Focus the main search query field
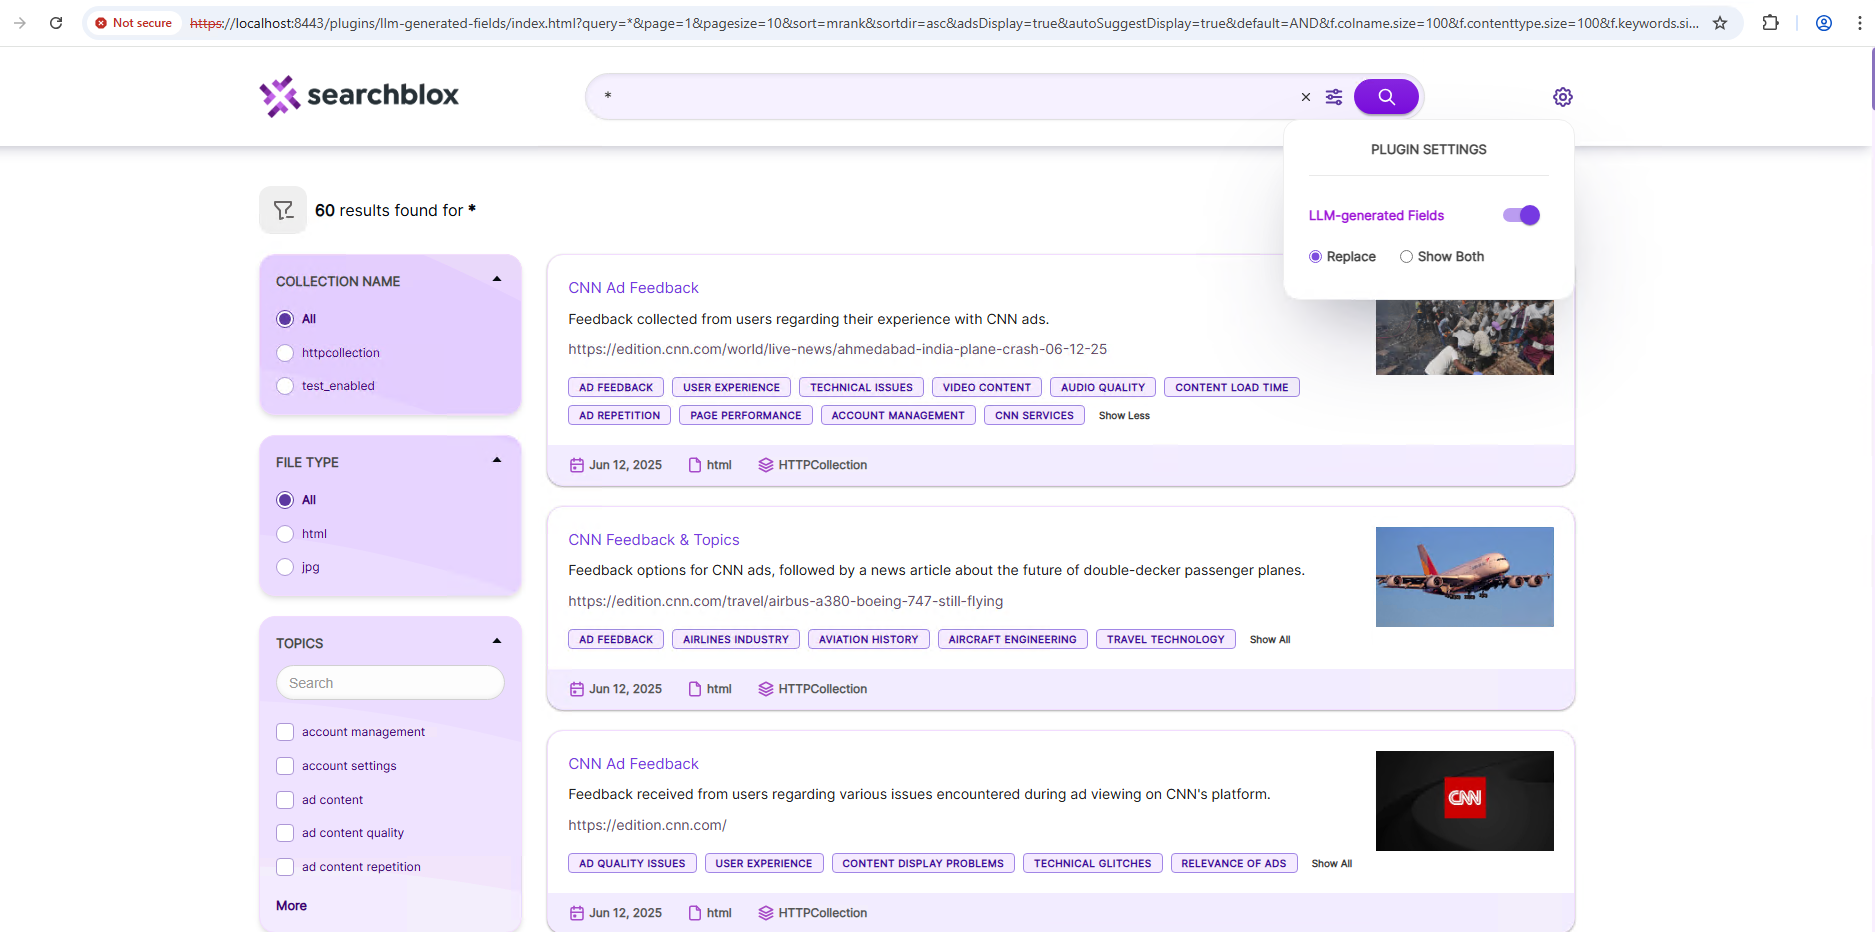 tap(945, 97)
